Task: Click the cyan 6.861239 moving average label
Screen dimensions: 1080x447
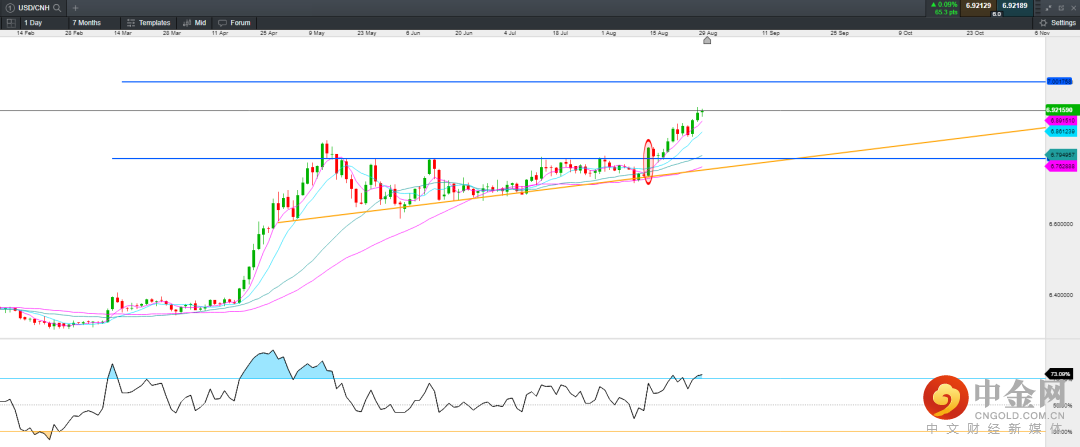Action: pyautogui.click(x=1059, y=131)
